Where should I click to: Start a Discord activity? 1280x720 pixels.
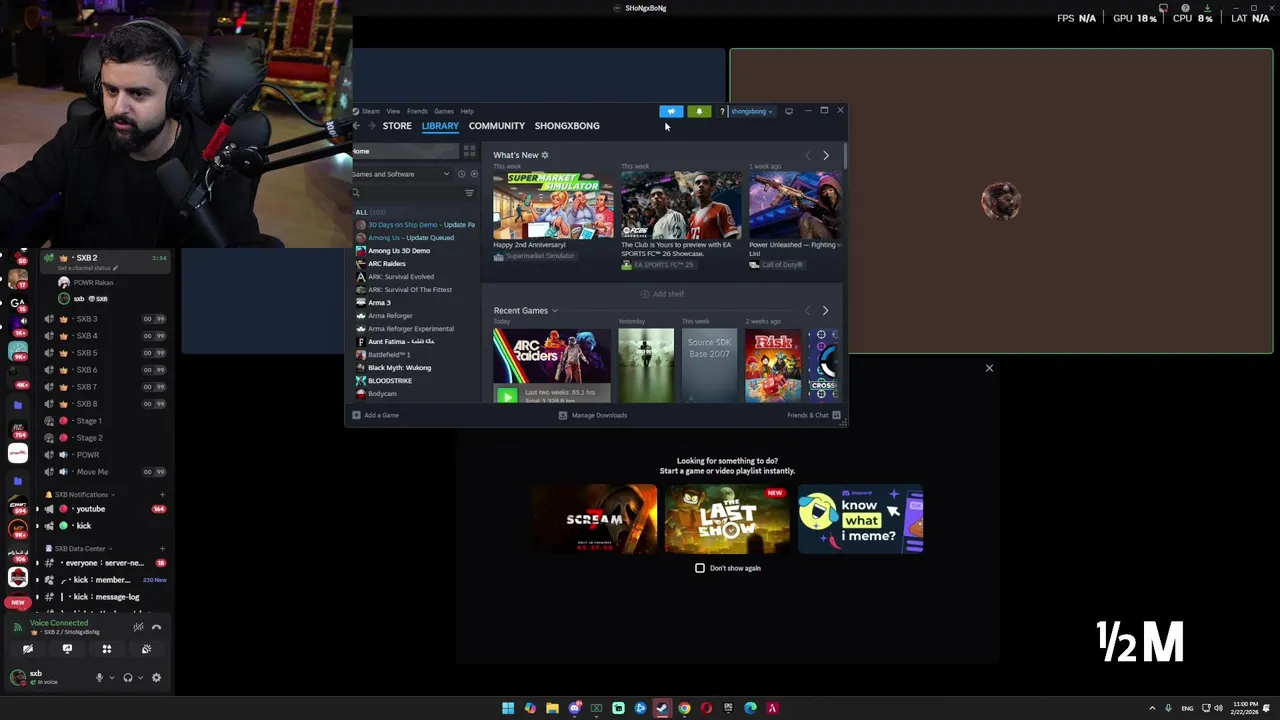coord(106,649)
